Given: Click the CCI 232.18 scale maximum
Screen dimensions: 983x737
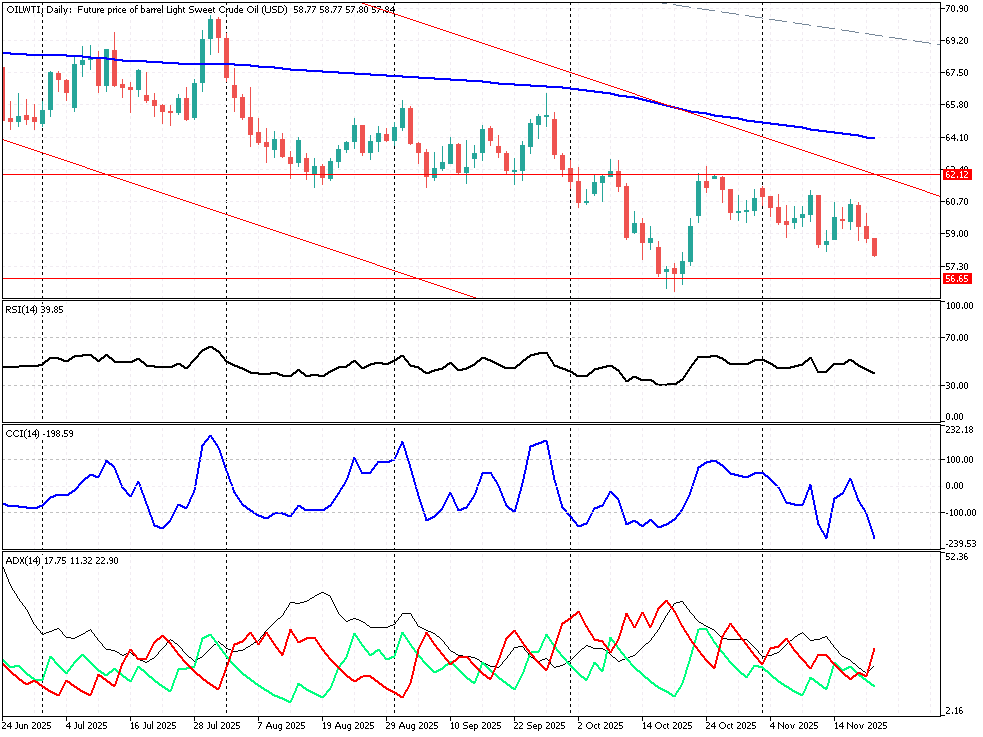Looking at the screenshot, I should [x=959, y=430].
